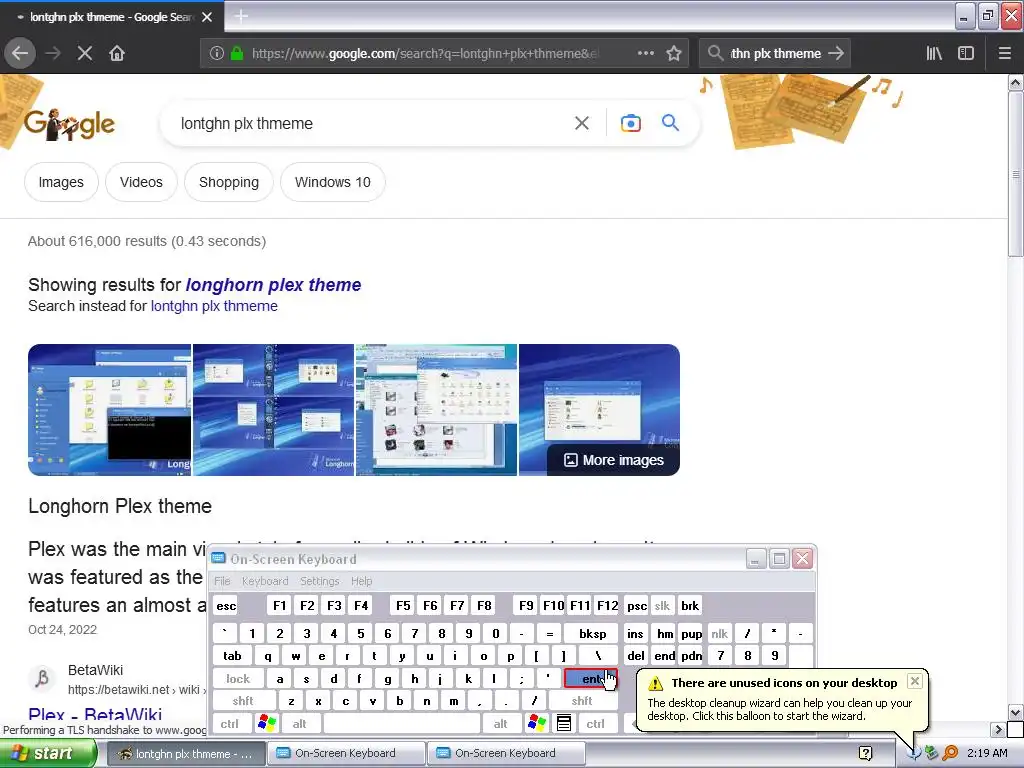Filter results by Images

(x=61, y=182)
